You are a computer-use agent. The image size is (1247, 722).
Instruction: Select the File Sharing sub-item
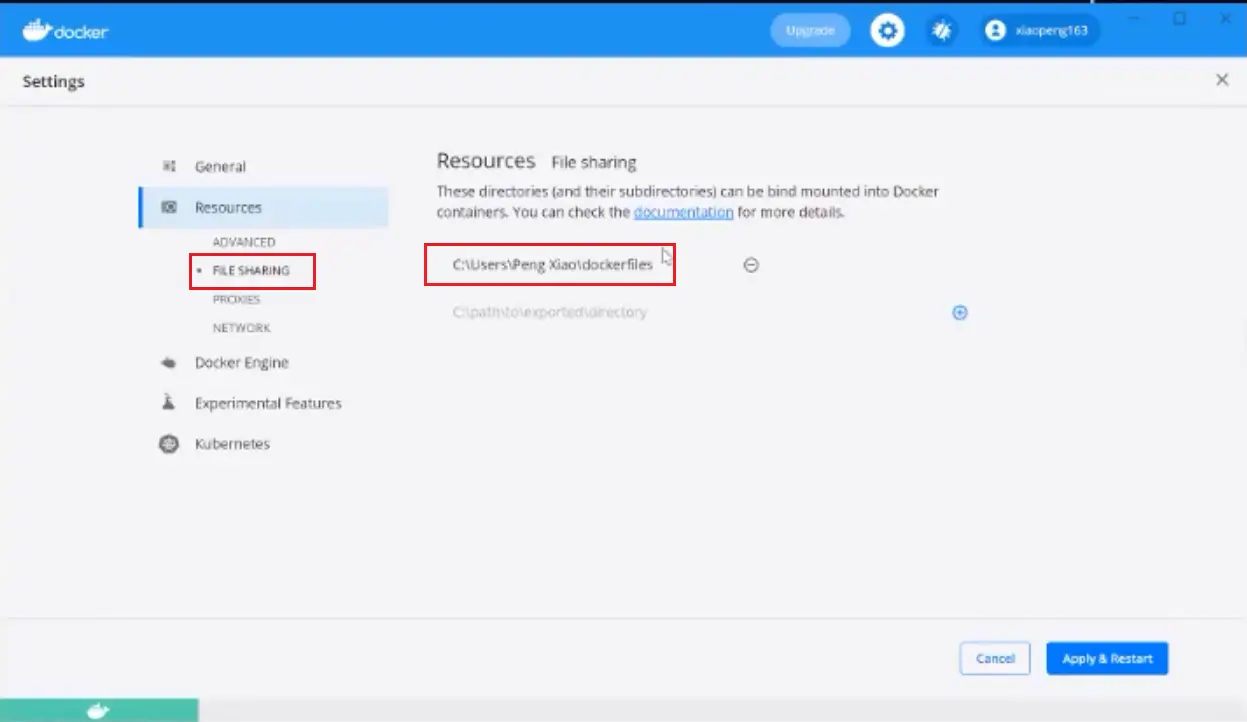click(x=251, y=271)
